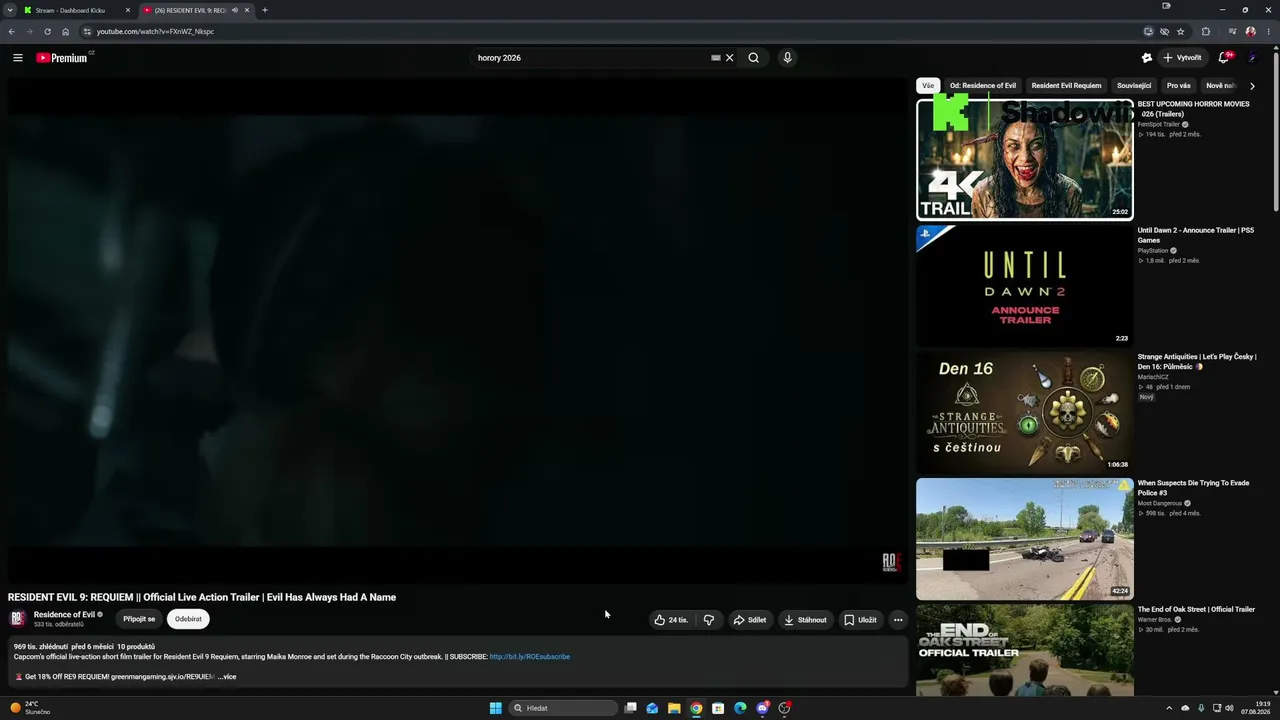Start voice search with the microphone
Viewport: 1280px width, 720px height.
pyautogui.click(x=787, y=58)
